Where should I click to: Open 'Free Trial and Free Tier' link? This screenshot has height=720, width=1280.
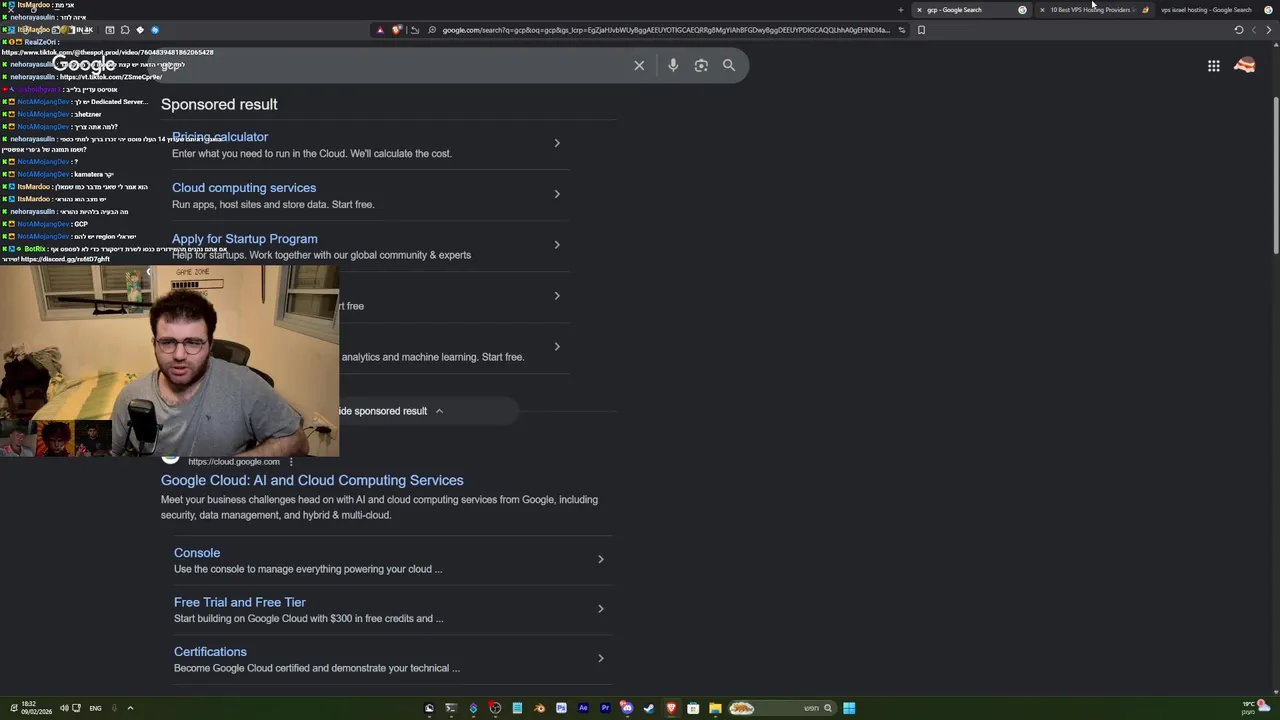click(x=240, y=602)
